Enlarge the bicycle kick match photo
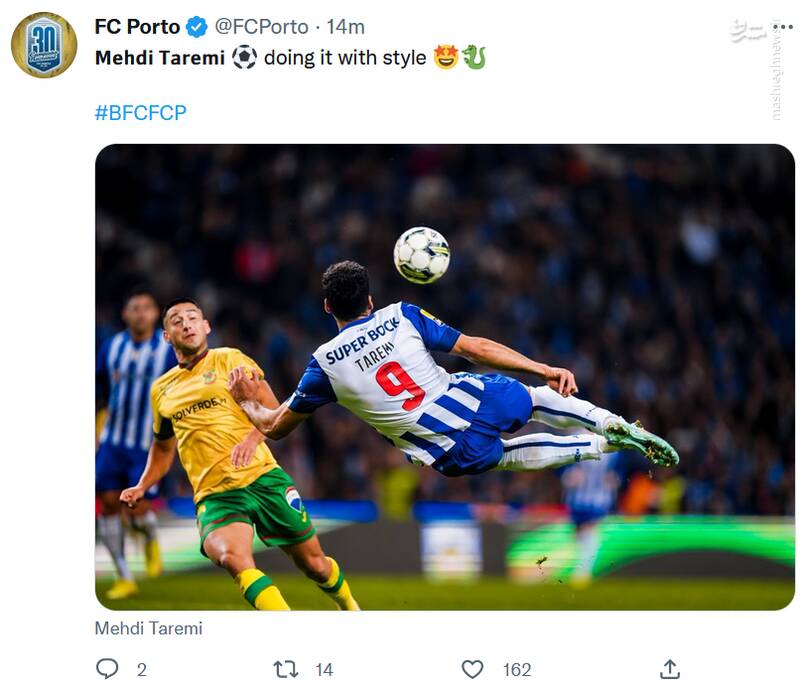The image size is (800, 687). (445, 377)
